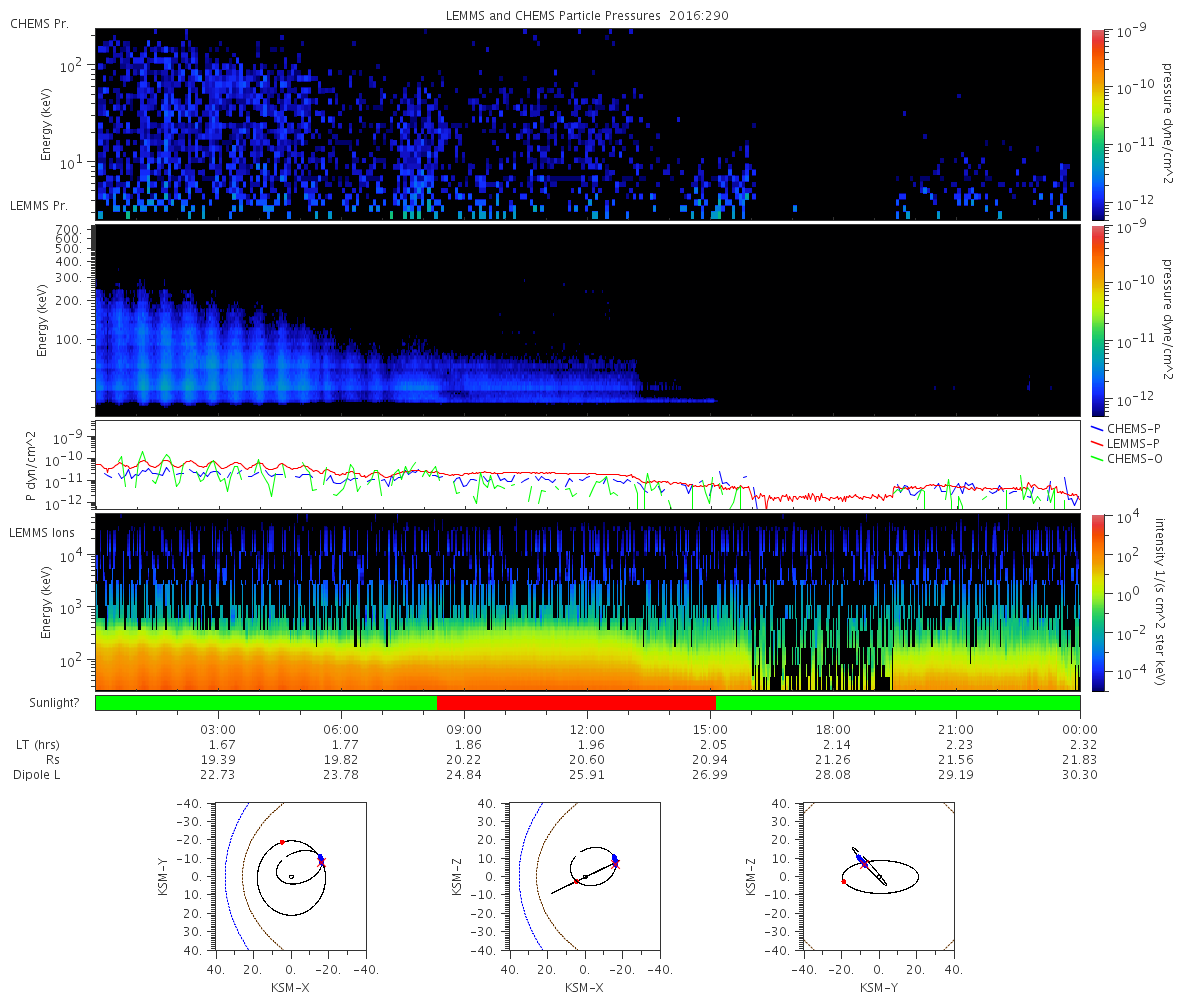Viewport: 1200px width, 1000px height.
Task: Click the Rs value 21.26
Action: (834, 759)
